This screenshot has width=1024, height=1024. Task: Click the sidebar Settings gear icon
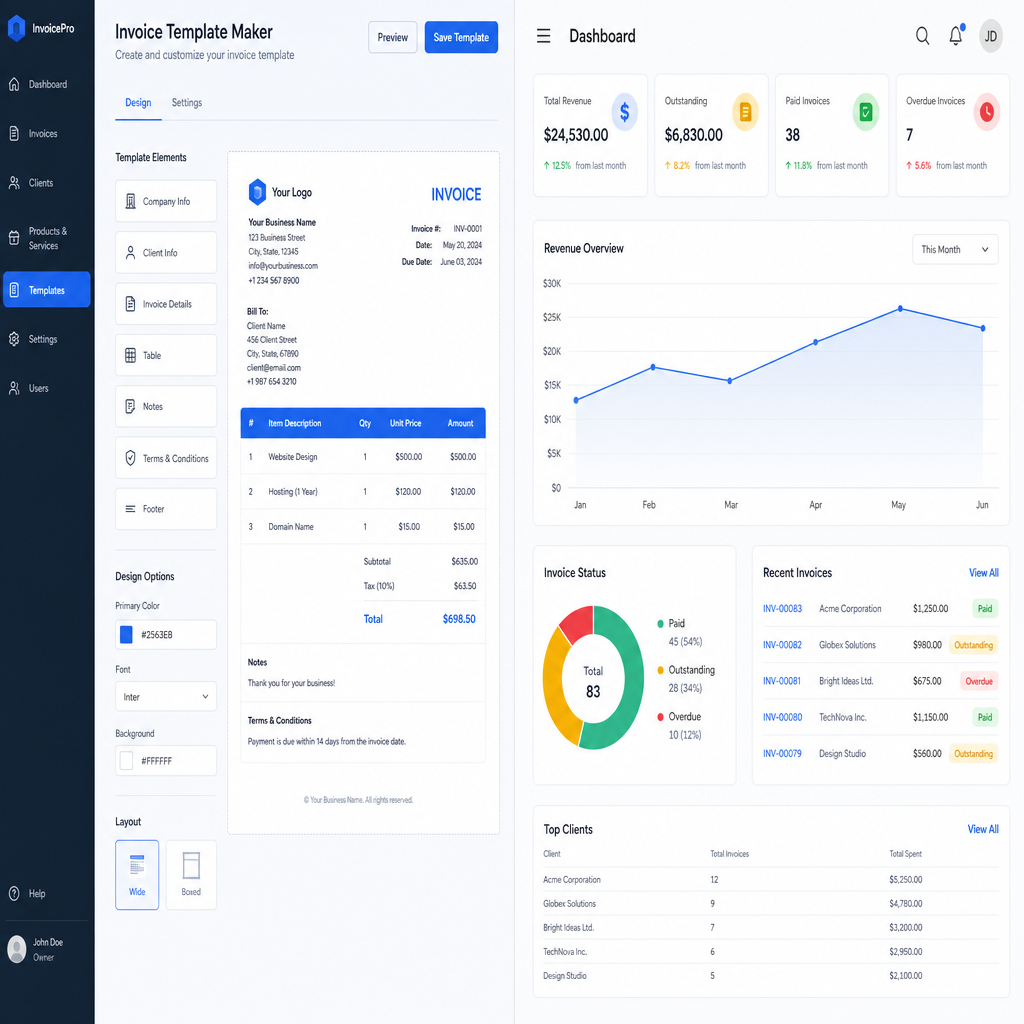[x=14, y=339]
